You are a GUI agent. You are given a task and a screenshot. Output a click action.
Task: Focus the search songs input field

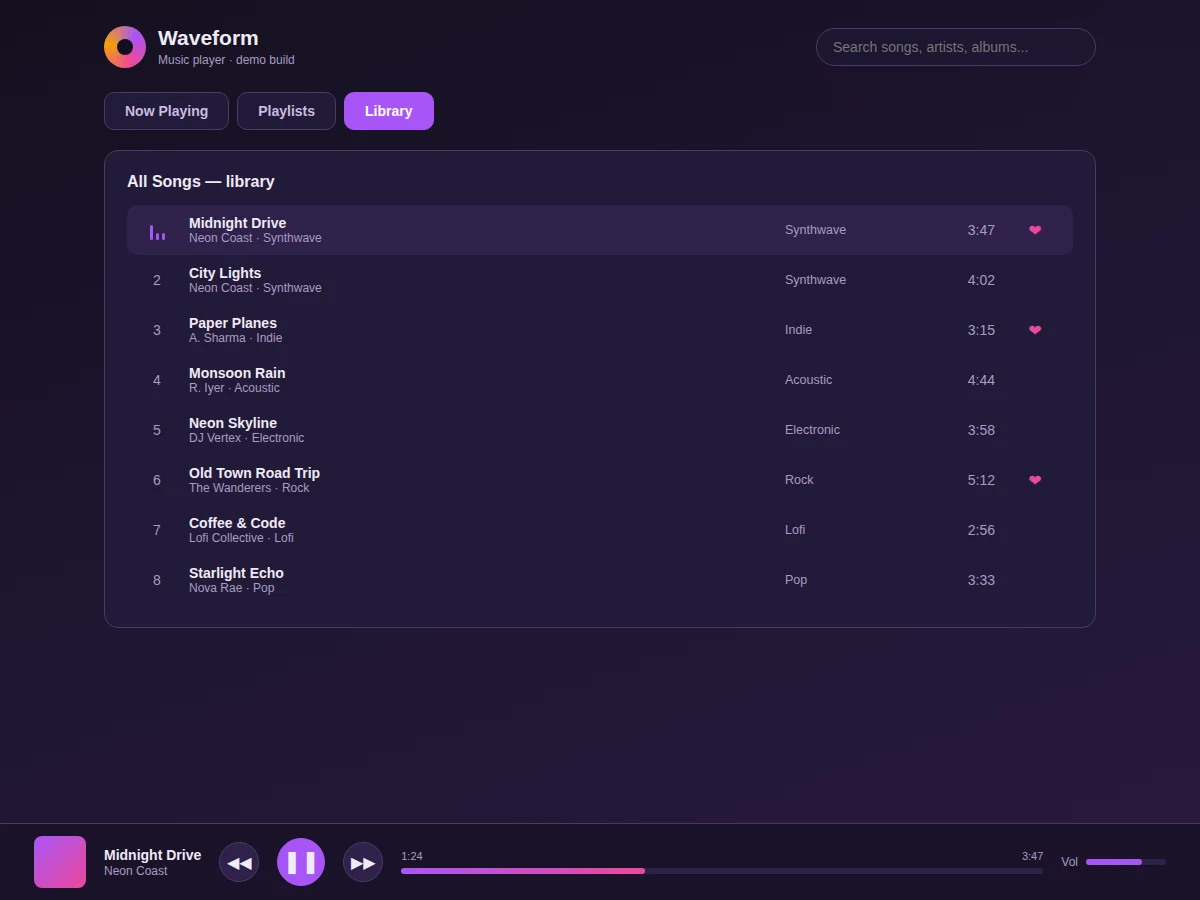click(x=956, y=47)
